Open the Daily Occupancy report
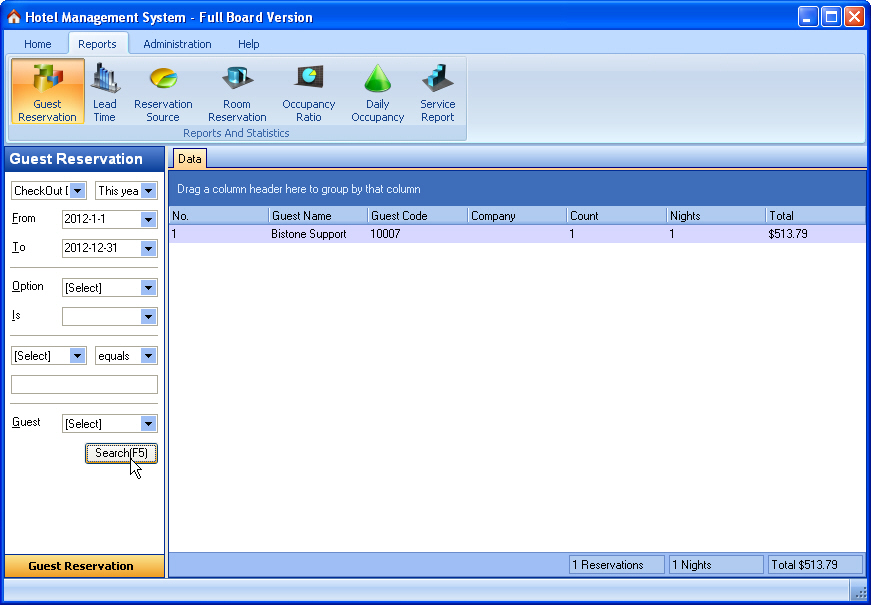The image size is (871, 605). click(377, 92)
